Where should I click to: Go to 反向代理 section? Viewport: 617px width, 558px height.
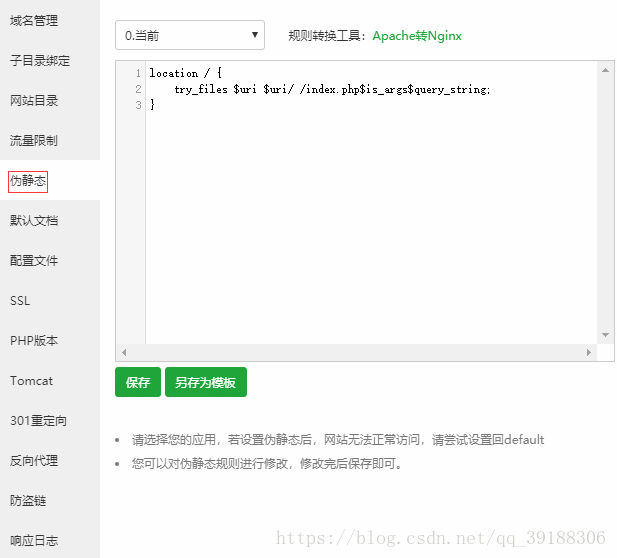(34, 460)
